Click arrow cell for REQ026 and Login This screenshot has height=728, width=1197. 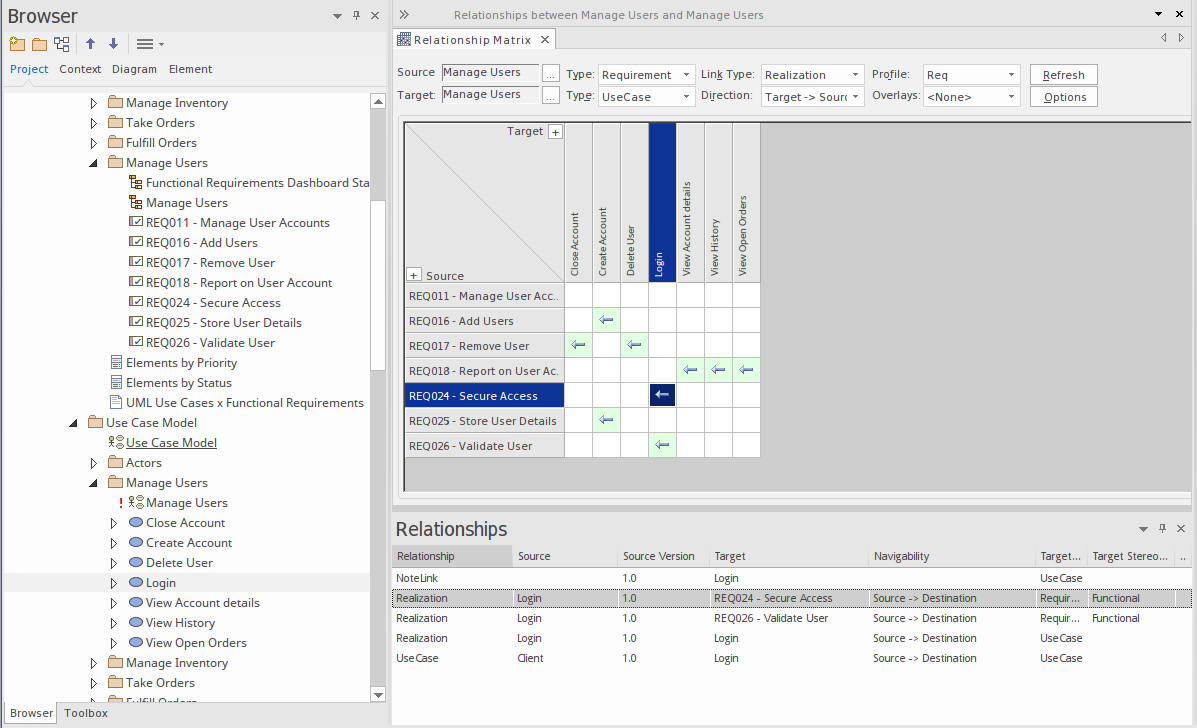pos(662,445)
